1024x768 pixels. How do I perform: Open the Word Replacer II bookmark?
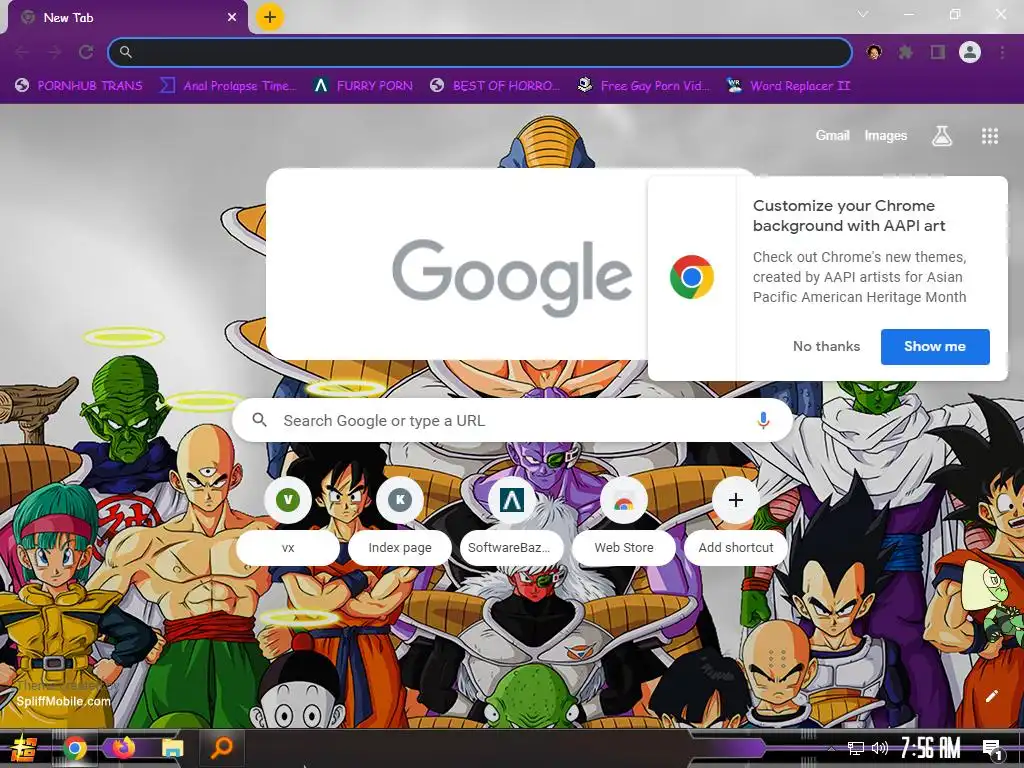pyautogui.click(x=788, y=86)
